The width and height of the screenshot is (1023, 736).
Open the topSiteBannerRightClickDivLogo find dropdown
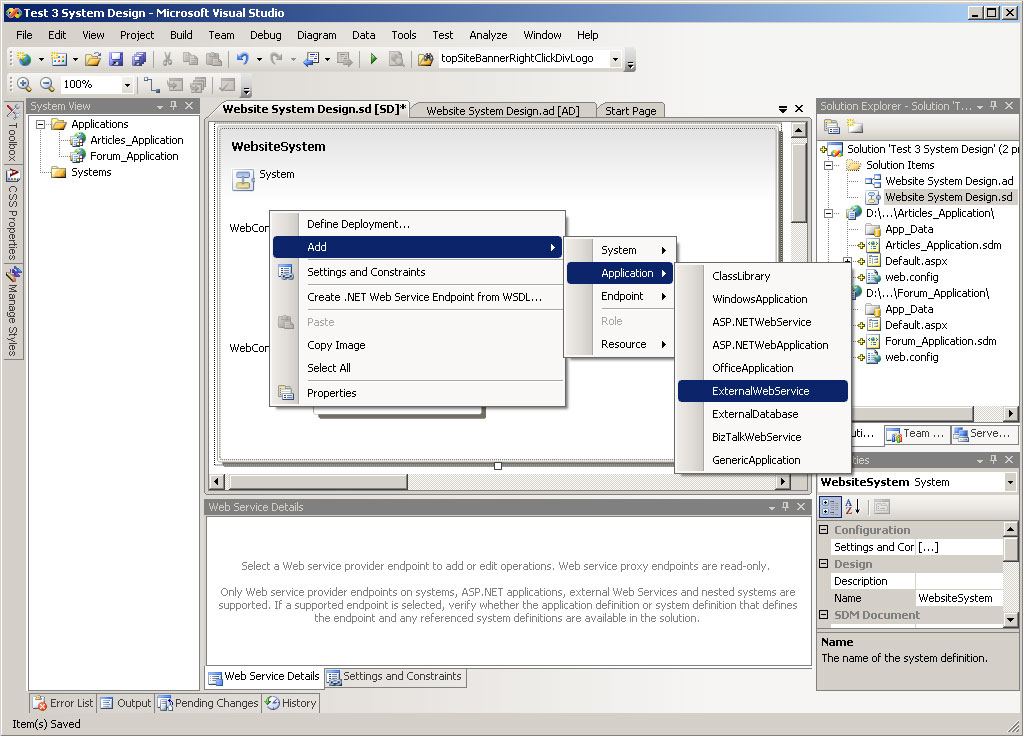pos(615,59)
